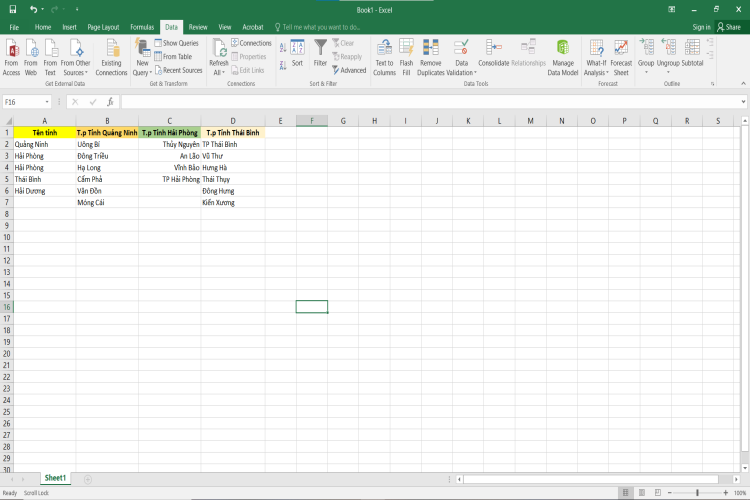Launch Text to Columns wizard
The width and height of the screenshot is (750, 500).
pos(385,57)
